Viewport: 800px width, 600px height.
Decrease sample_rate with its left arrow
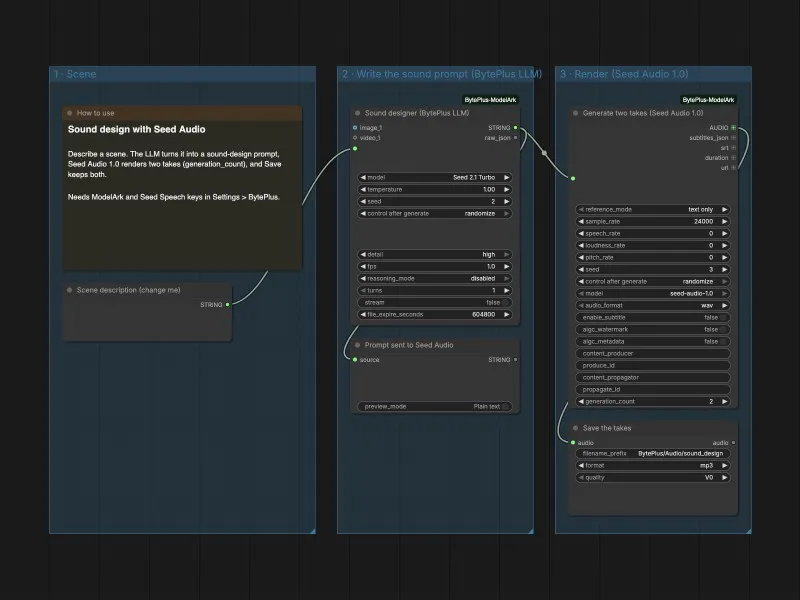pos(581,222)
